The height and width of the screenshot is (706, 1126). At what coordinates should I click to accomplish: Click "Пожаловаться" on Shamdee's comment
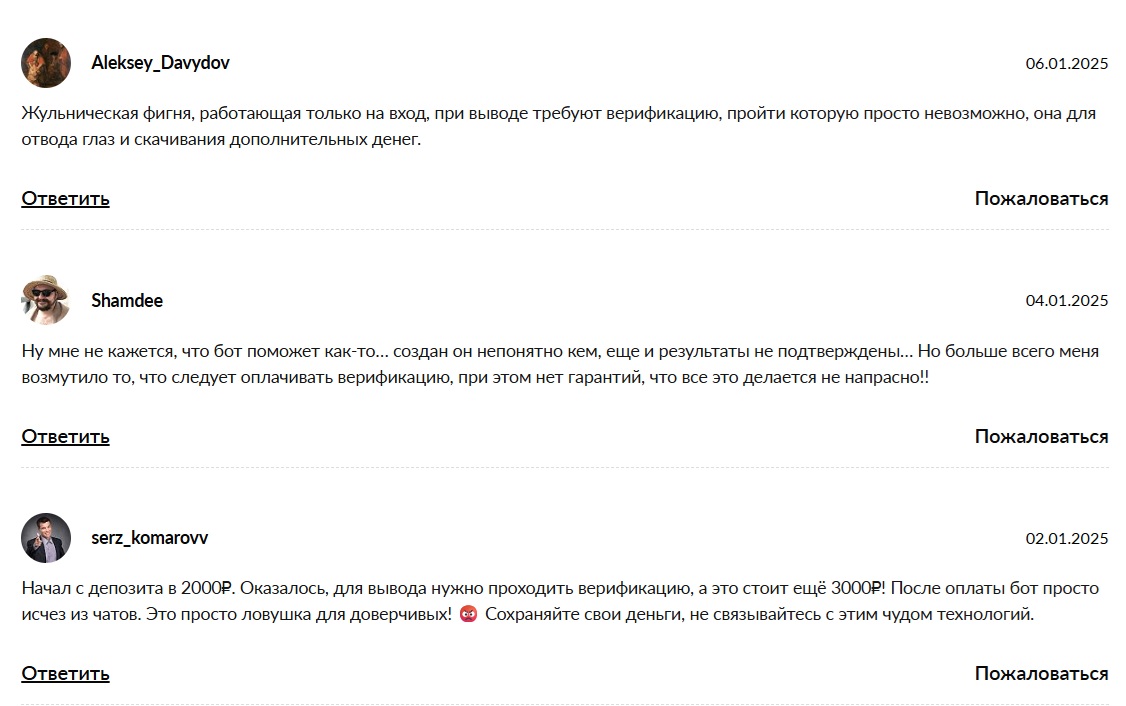coord(1041,436)
